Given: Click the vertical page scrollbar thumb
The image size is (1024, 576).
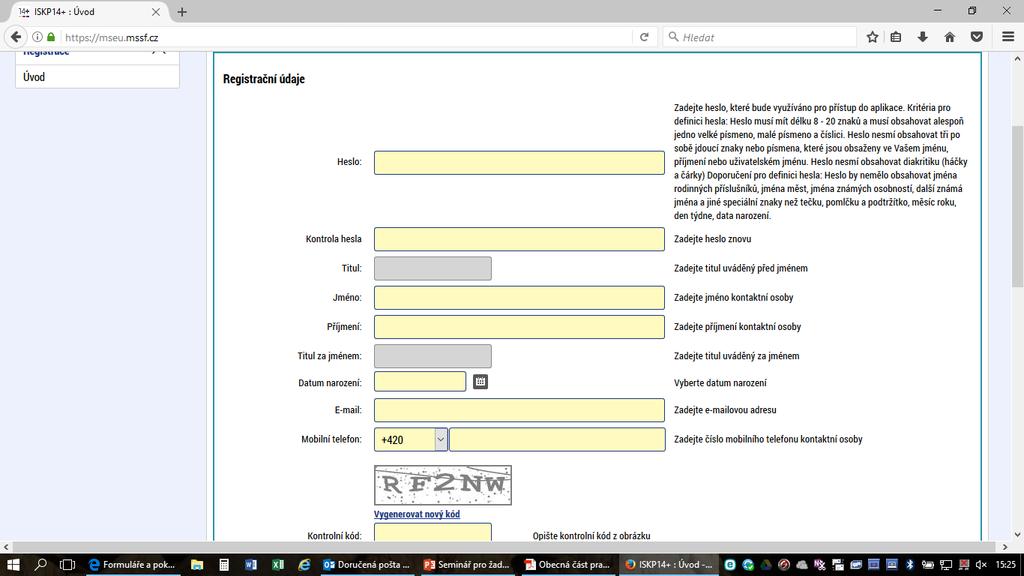Looking at the screenshot, I should pyautogui.click(x=1017, y=206).
